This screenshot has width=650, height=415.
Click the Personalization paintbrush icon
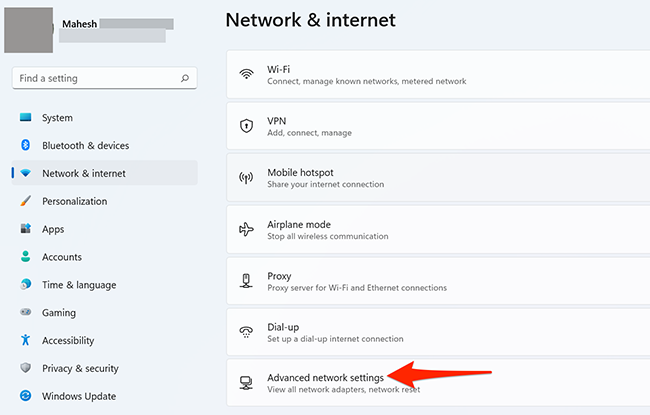(26, 201)
